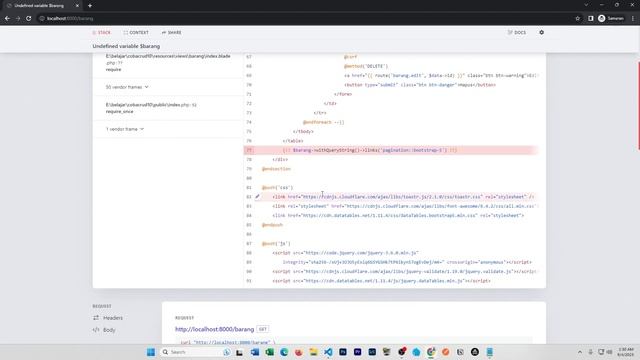Open the DOCS link

coord(517,32)
